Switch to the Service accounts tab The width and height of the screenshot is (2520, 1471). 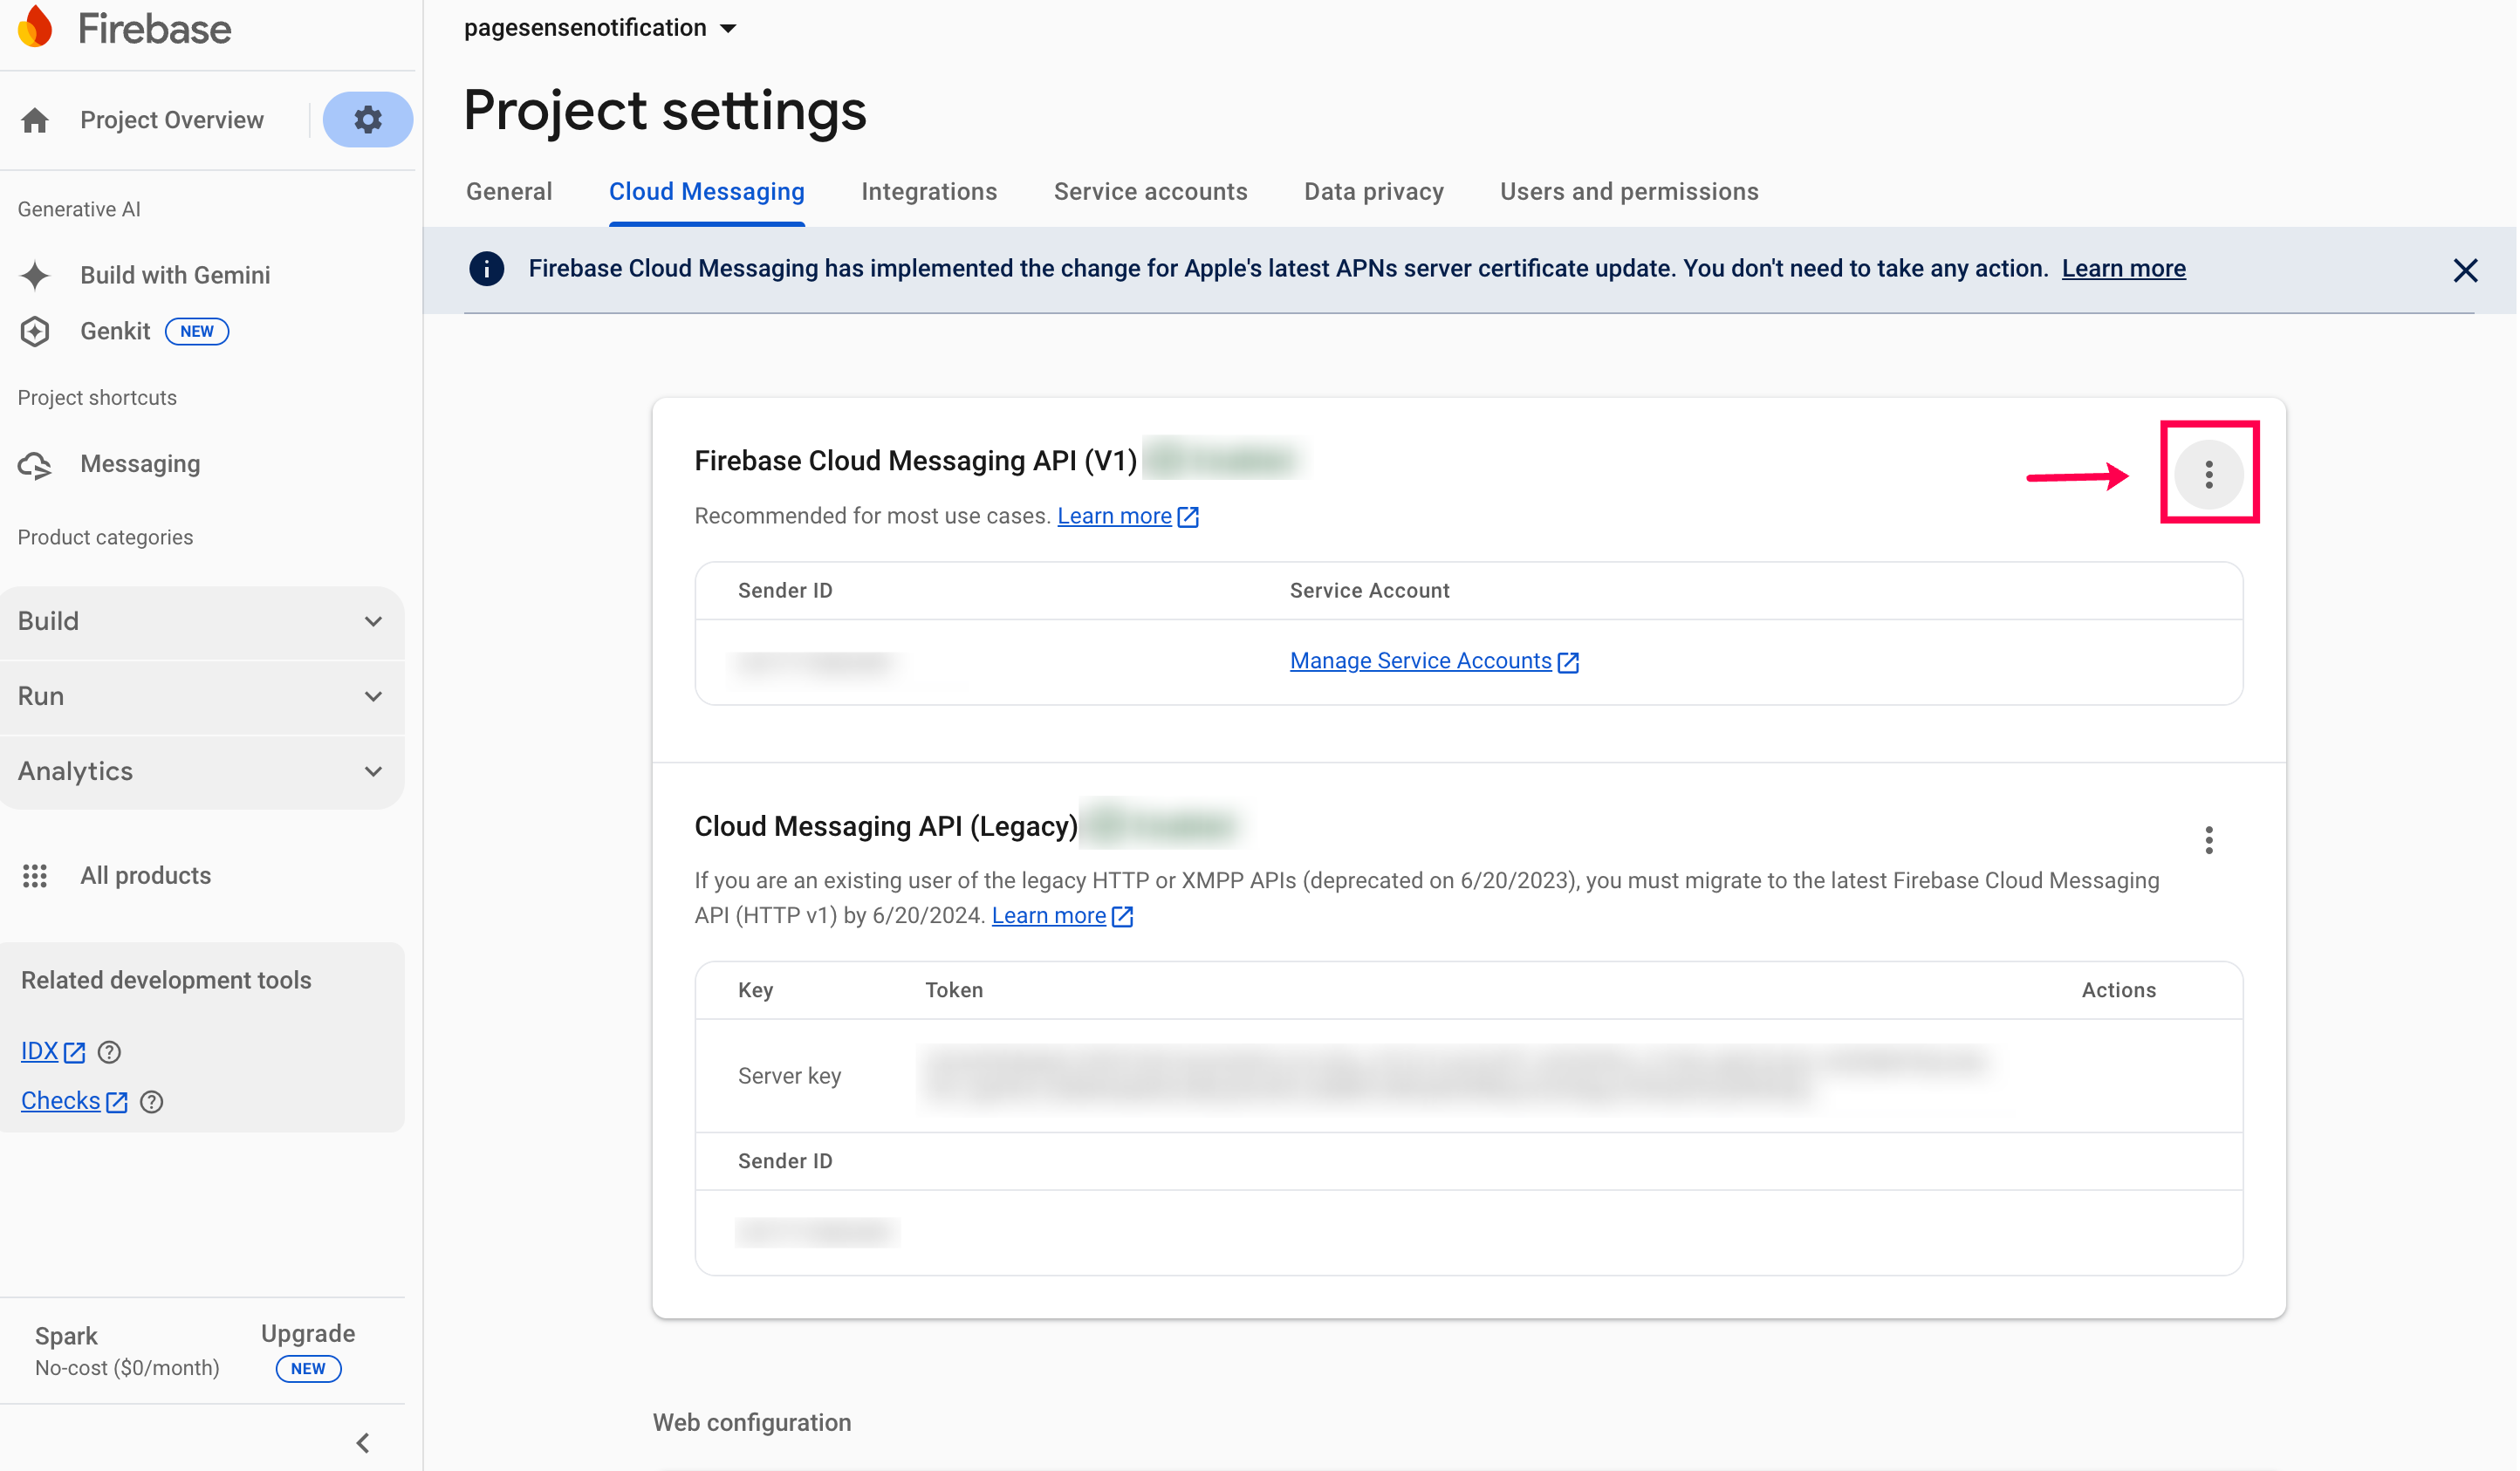tap(1150, 192)
